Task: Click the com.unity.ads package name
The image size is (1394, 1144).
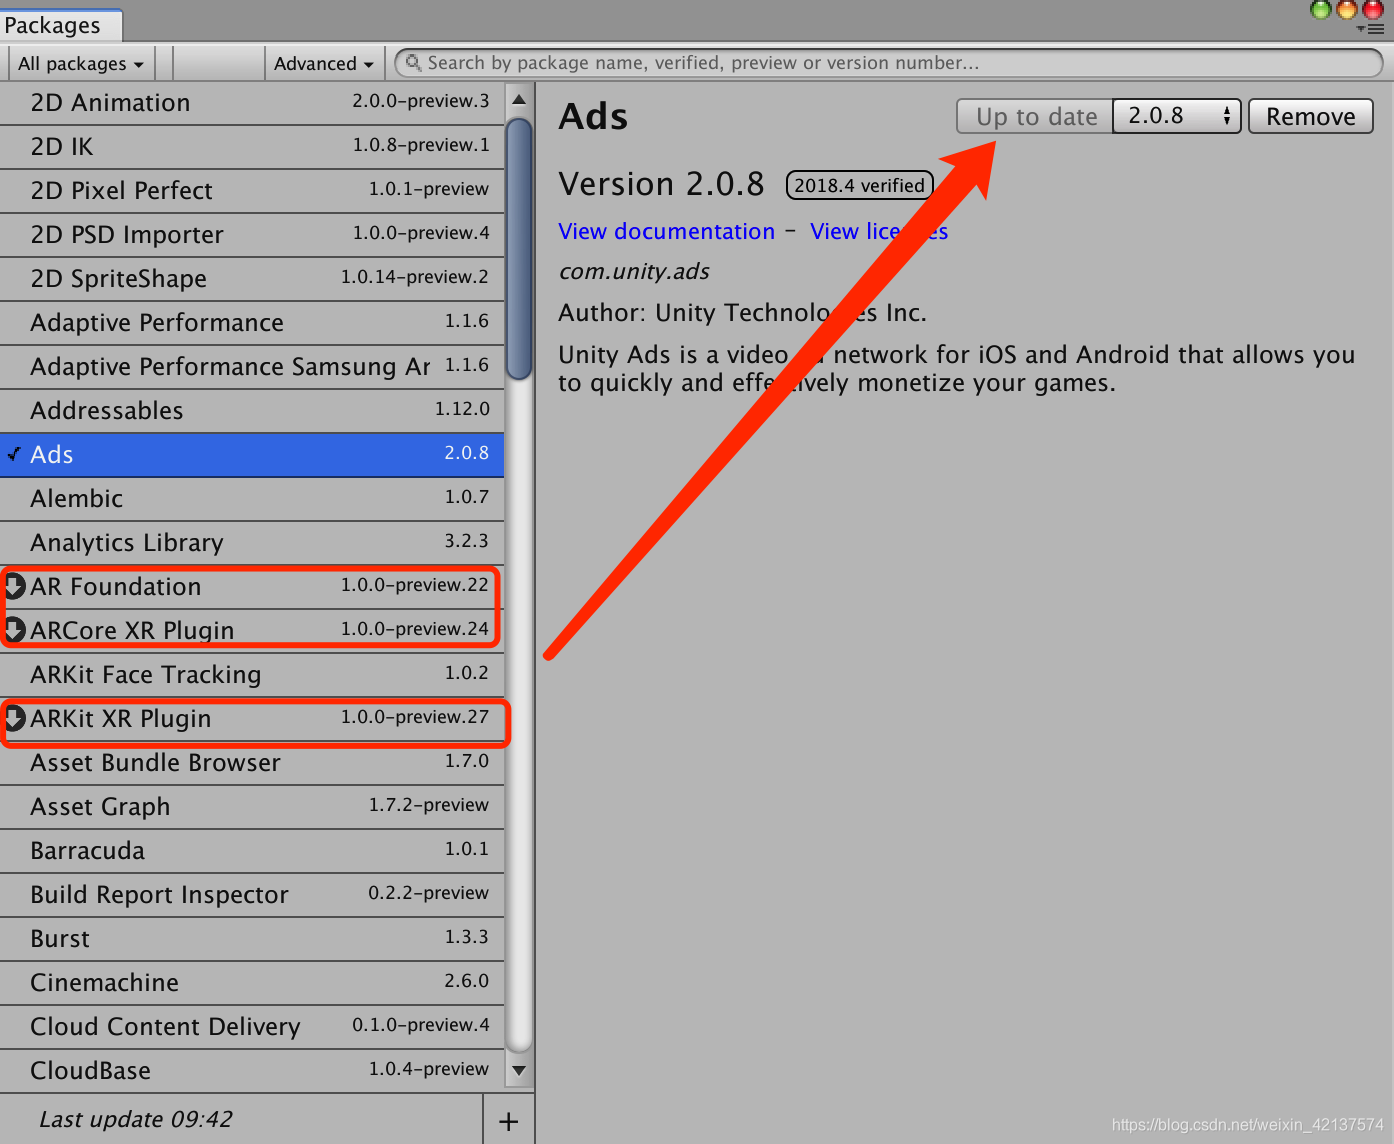Action: 634,272
